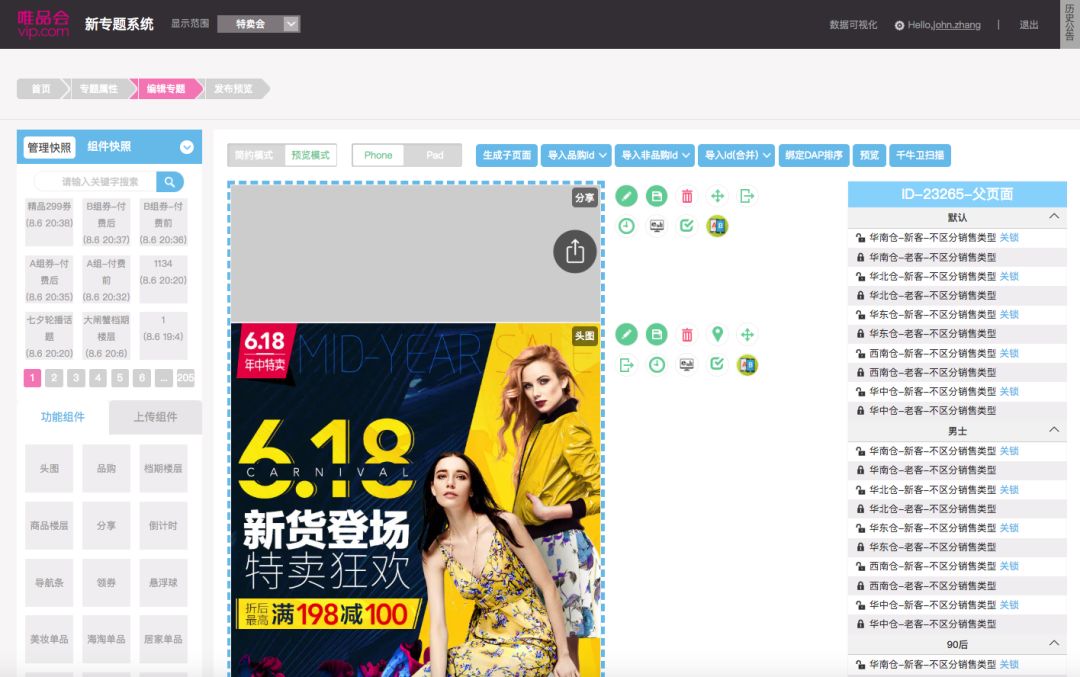Click the green save icon on the share component
The image size is (1080, 677).
(657, 196)
